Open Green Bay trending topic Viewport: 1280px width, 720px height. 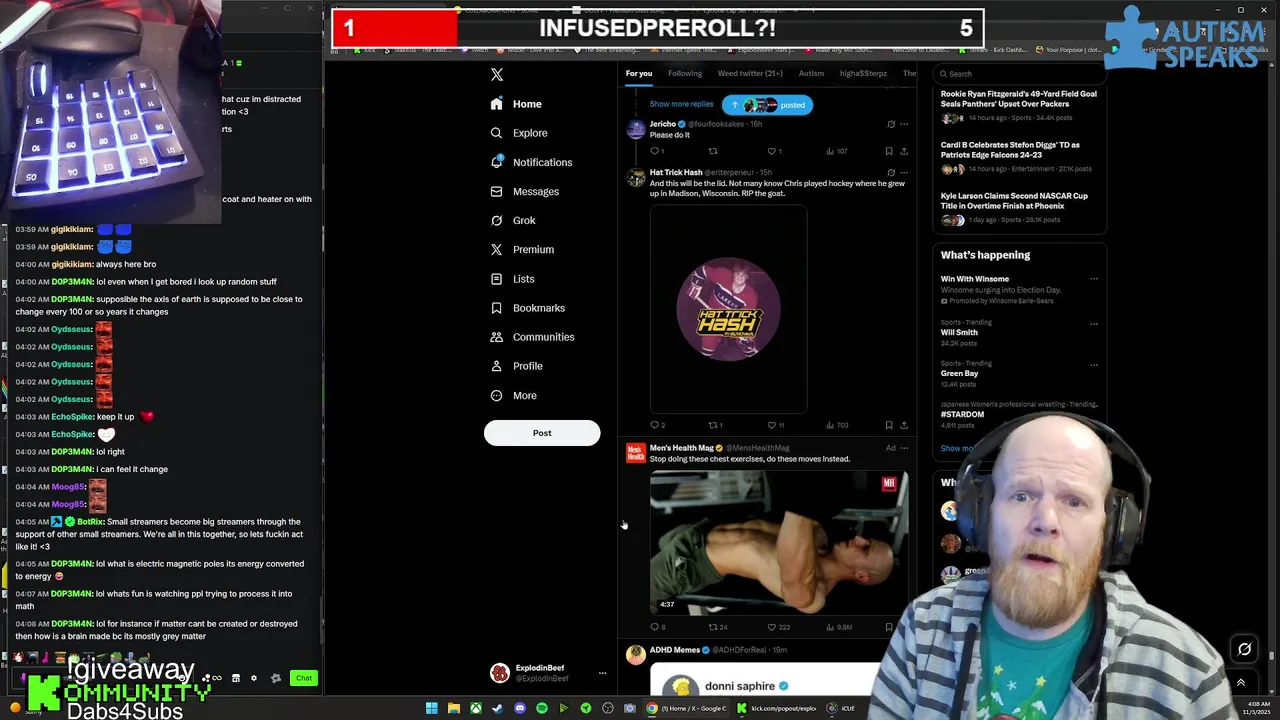(959, 373)
